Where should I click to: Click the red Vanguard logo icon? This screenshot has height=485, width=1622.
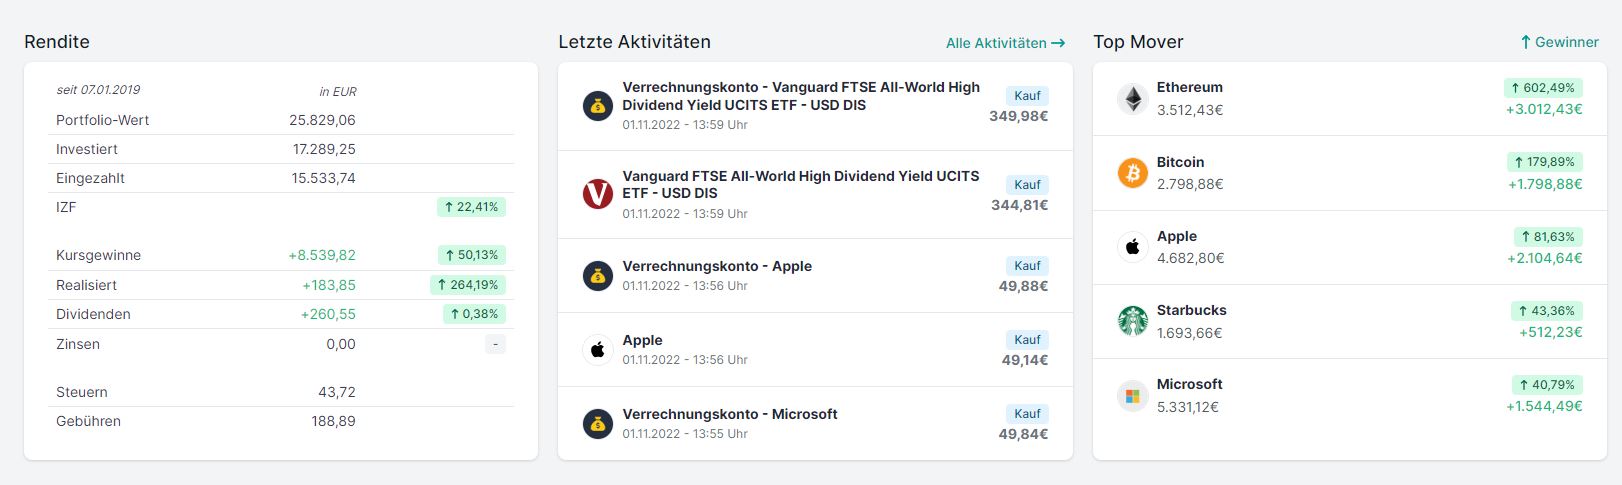click(598, 194)
